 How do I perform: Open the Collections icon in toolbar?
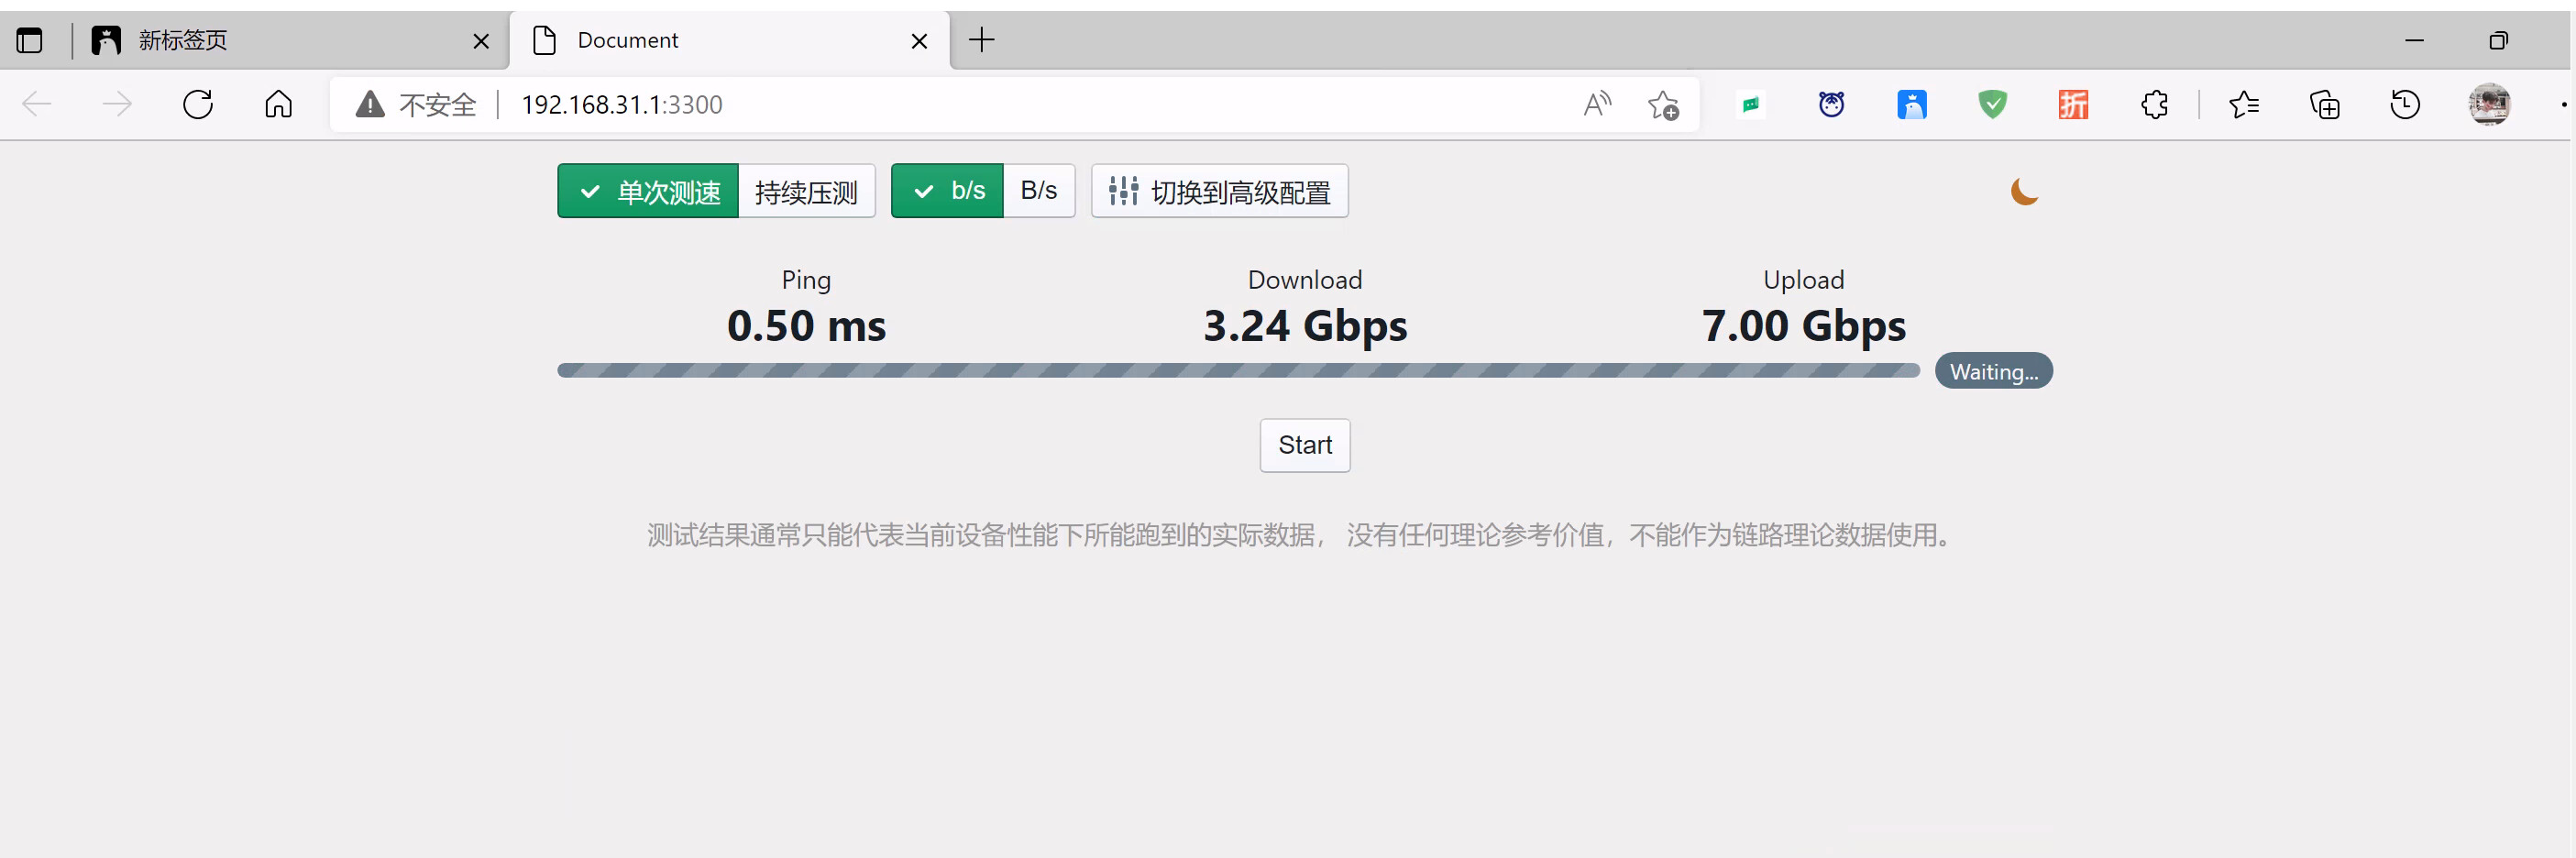(2324, 104)
